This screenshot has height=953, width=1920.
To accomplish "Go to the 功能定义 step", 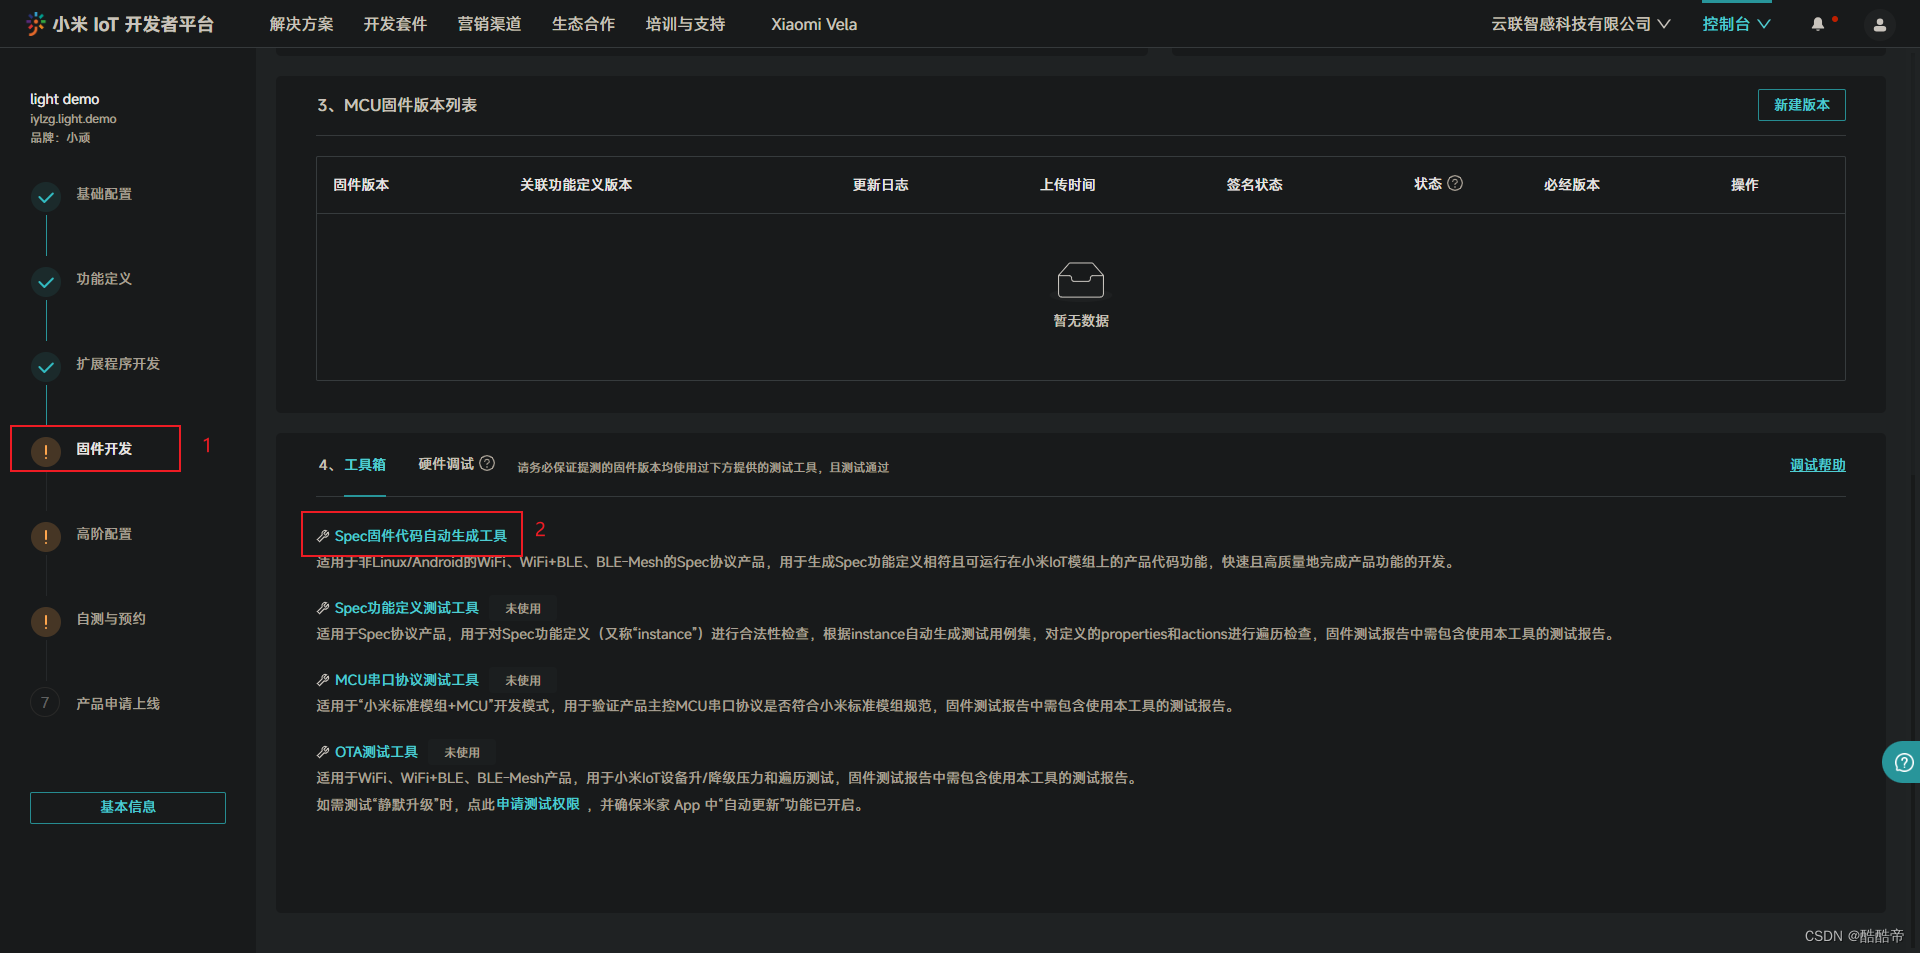I will [x=104, y=279].
